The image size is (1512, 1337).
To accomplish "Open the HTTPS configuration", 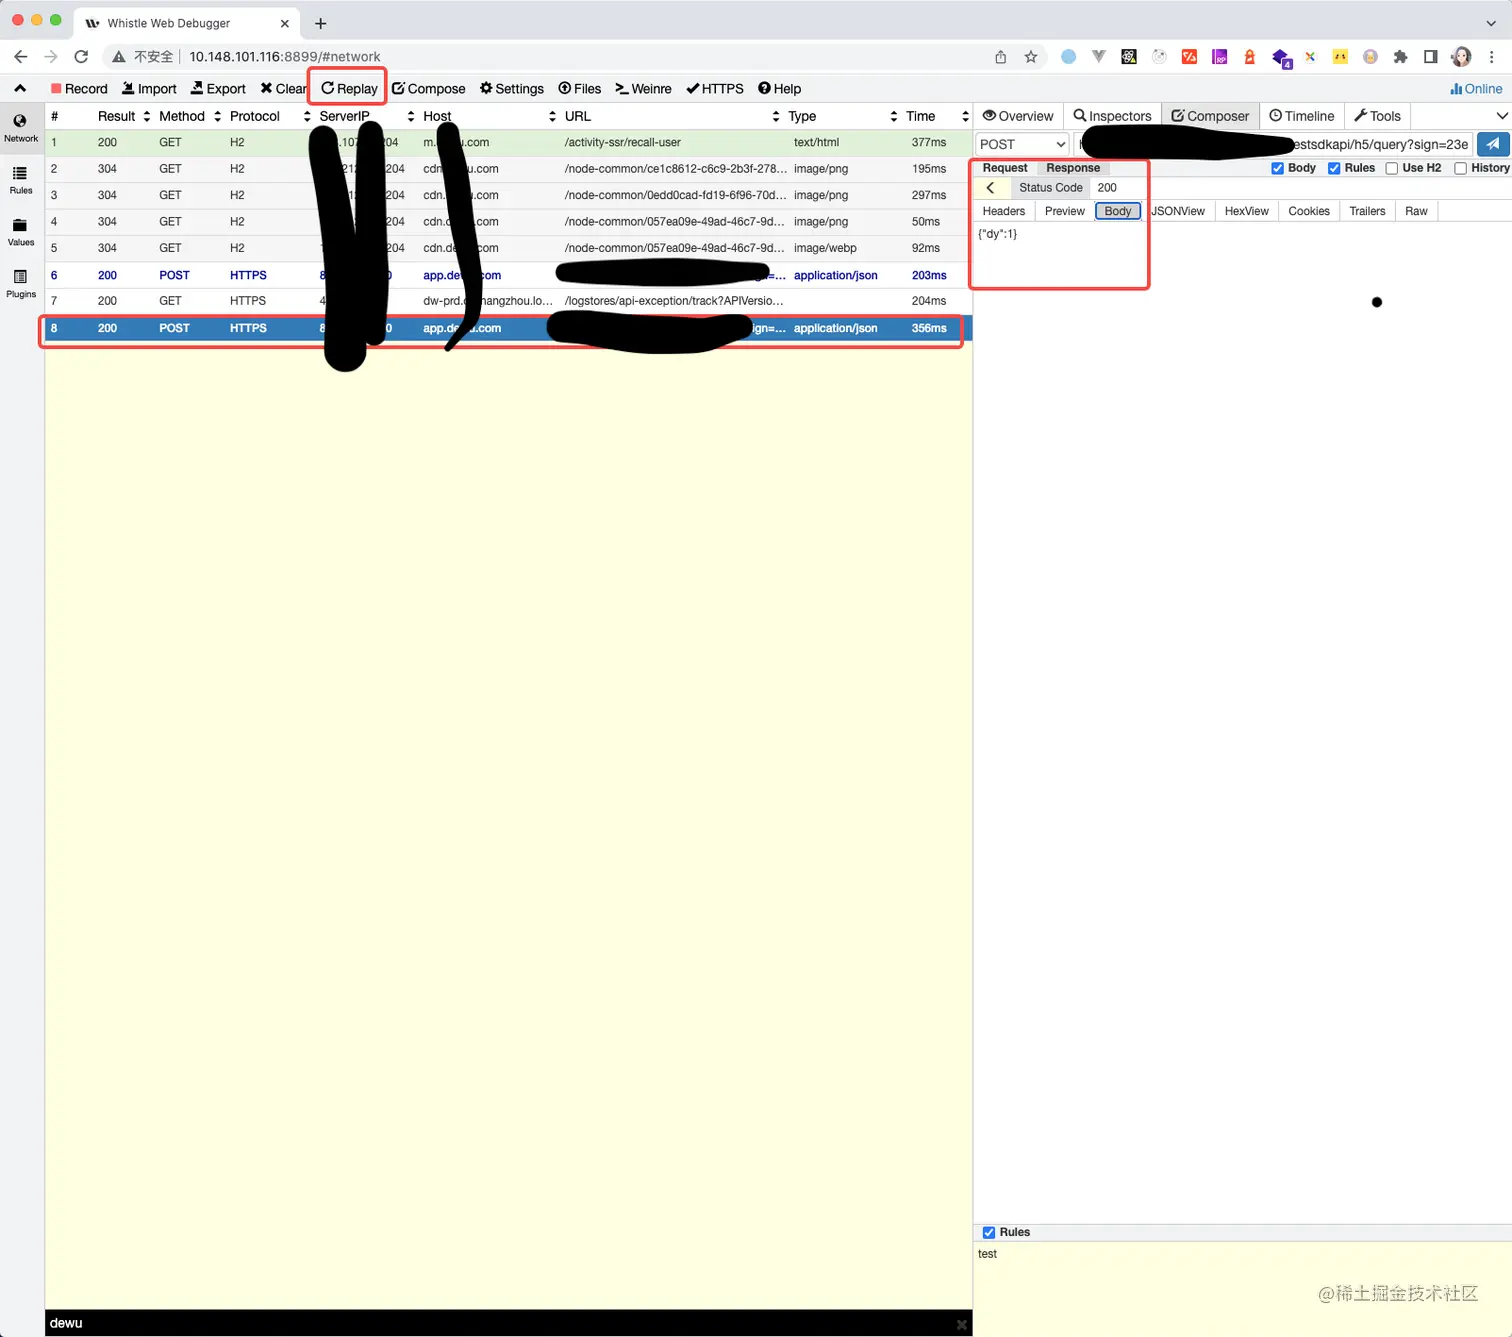I will (x=715, y=89).
